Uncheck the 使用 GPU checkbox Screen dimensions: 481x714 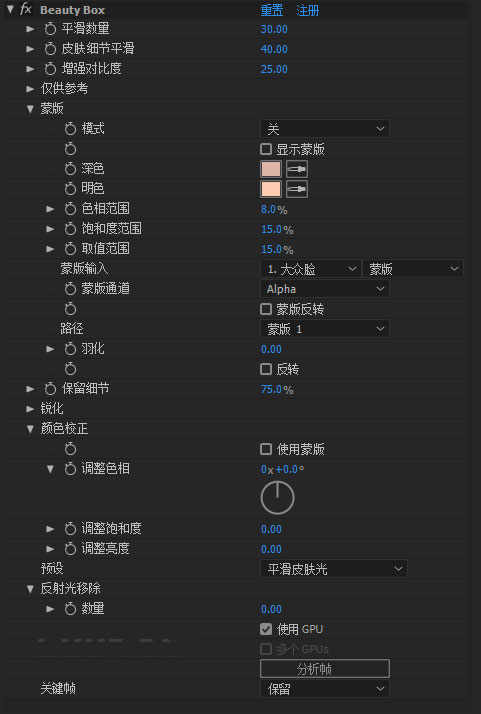(x=266, y=629)
